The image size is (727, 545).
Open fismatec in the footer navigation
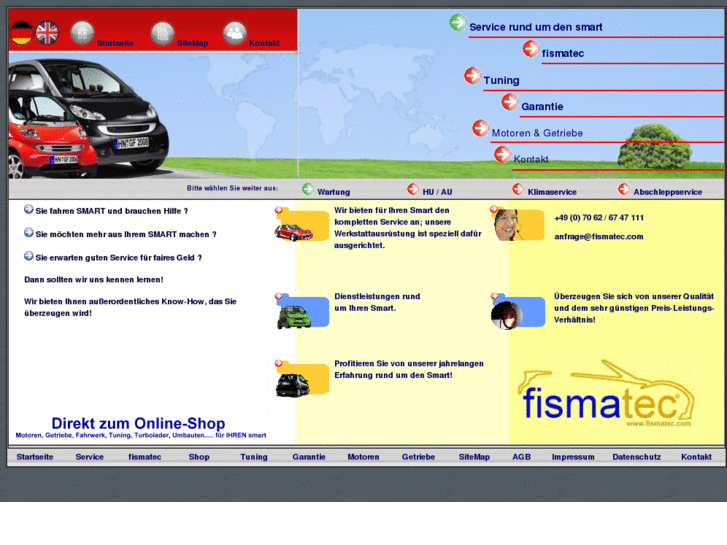145,457
